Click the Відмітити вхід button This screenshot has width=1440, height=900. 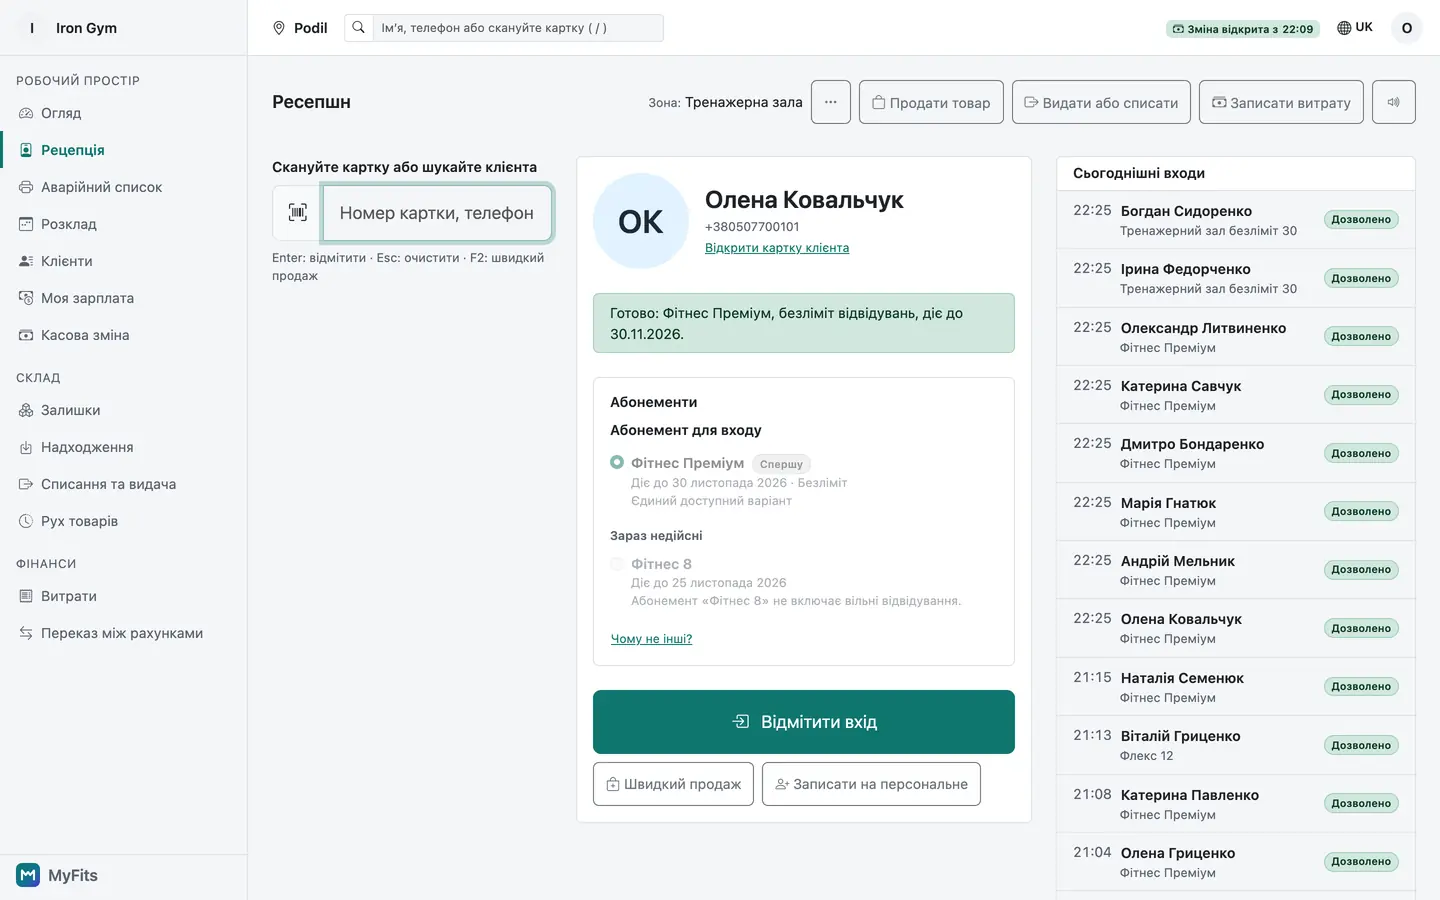pyautogui.click(x=804, y=722)
